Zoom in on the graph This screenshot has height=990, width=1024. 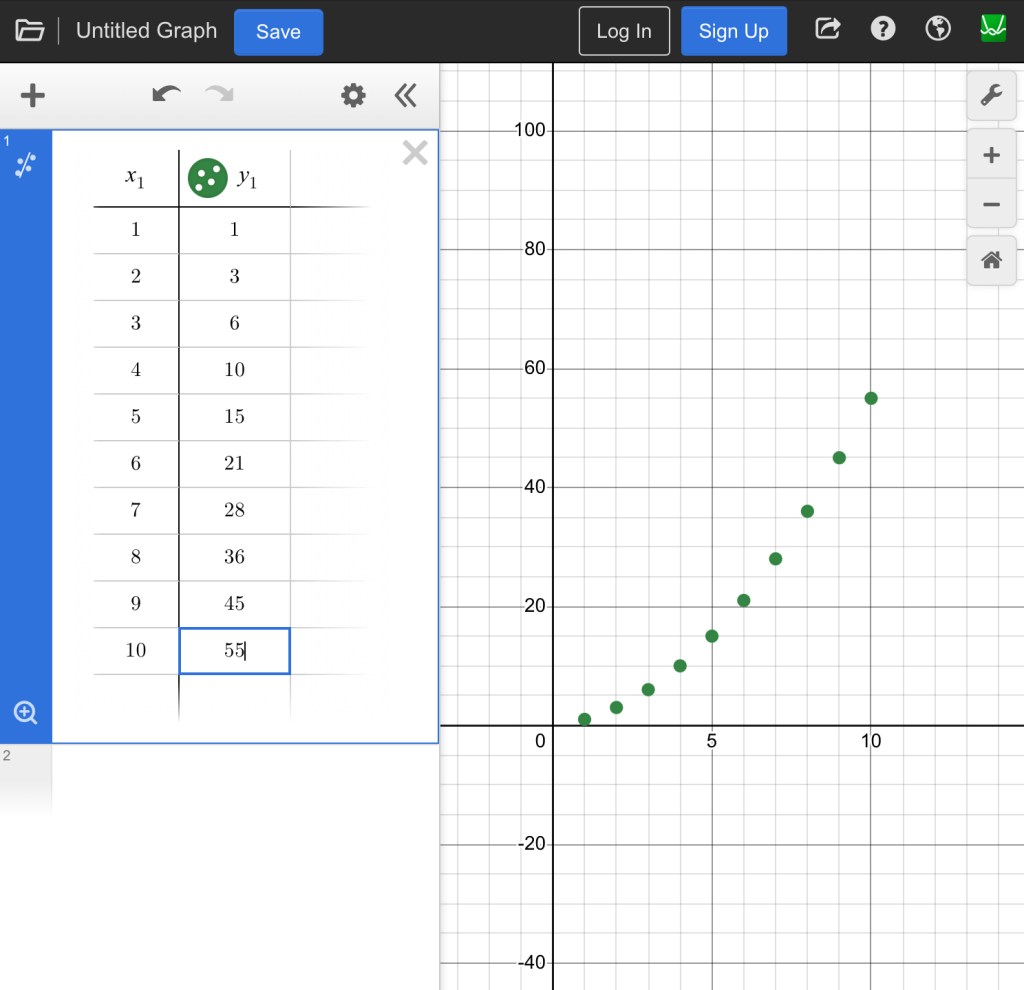pyautogui.click(x=991, y=156)
